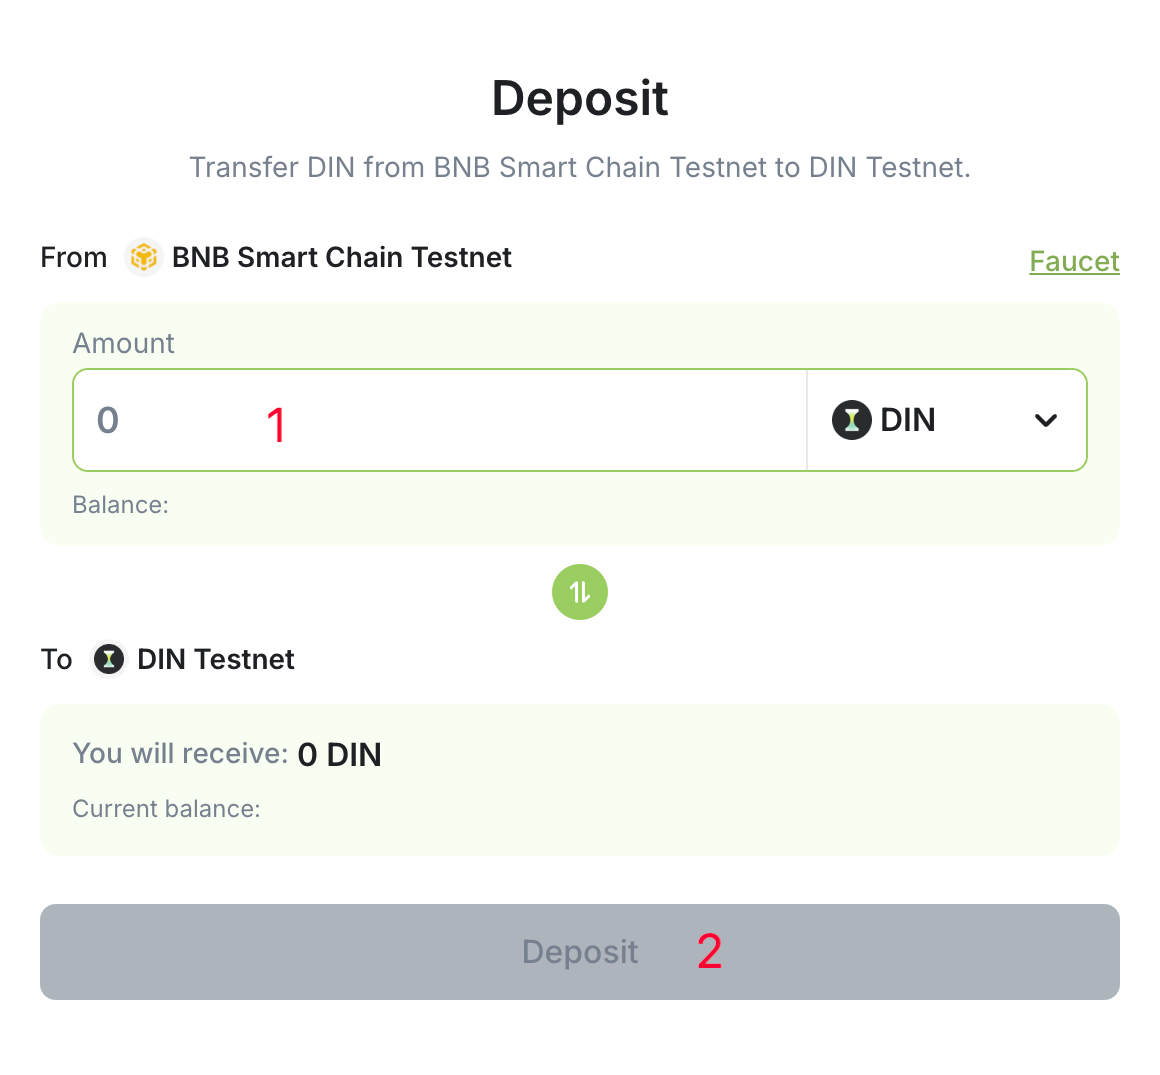Click the Amount field label
The height and width of the screenshot is (1075, 1160).
[124, 343]
